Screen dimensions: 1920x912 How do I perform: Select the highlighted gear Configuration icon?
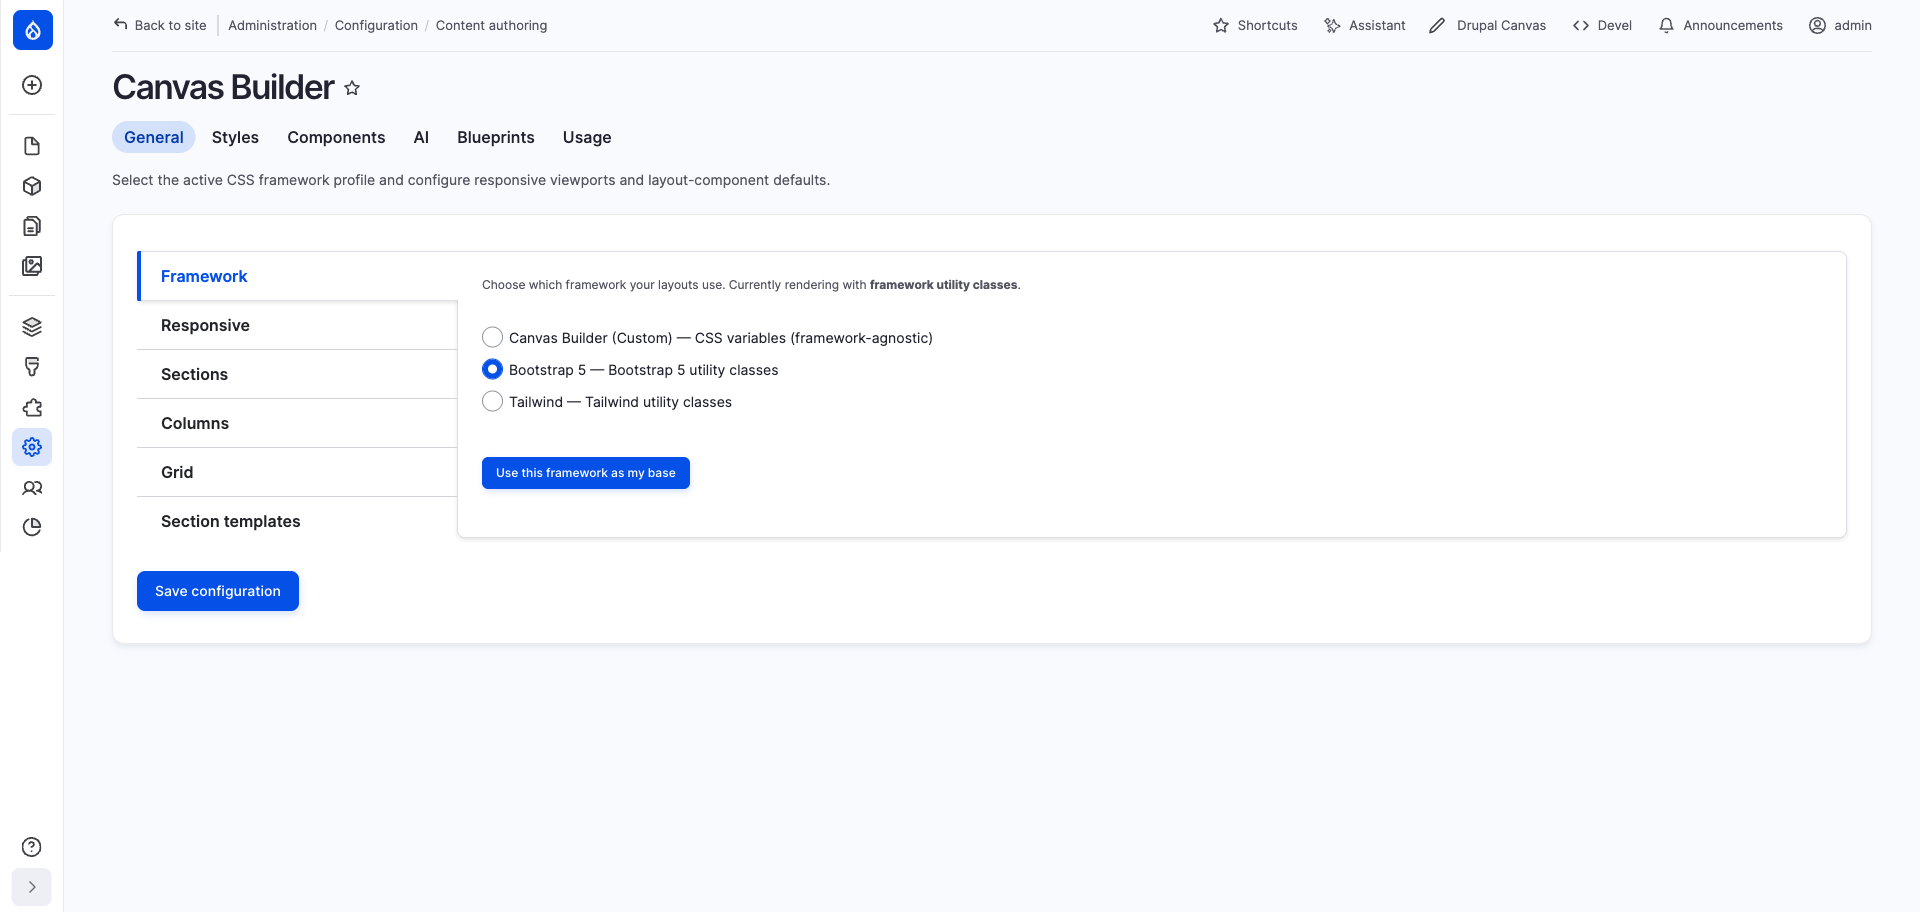coord(32,447)
